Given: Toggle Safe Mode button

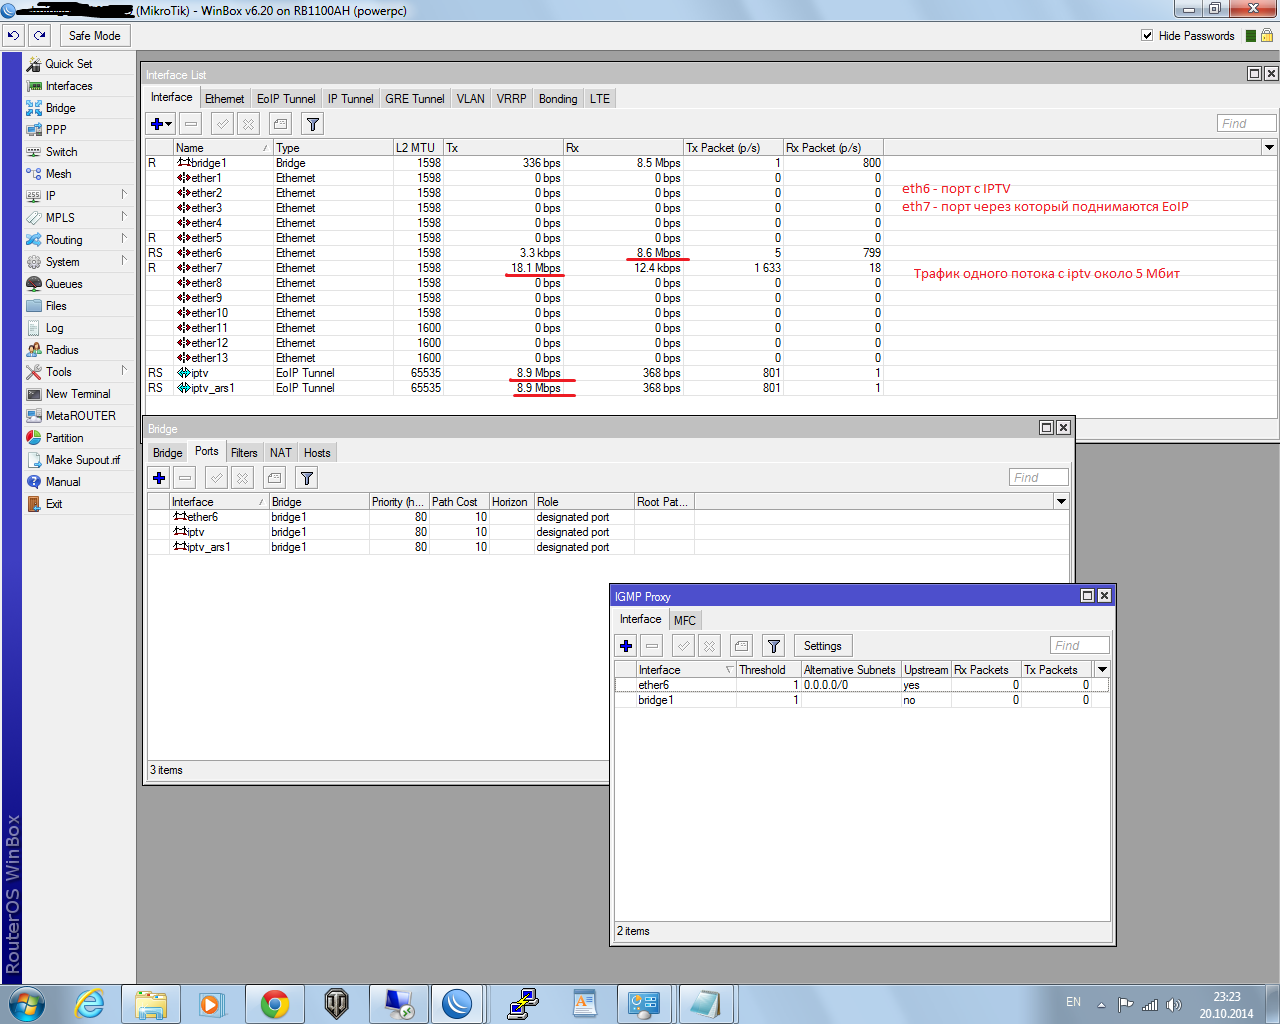Looking at the screenshot, I should [94, 35].
